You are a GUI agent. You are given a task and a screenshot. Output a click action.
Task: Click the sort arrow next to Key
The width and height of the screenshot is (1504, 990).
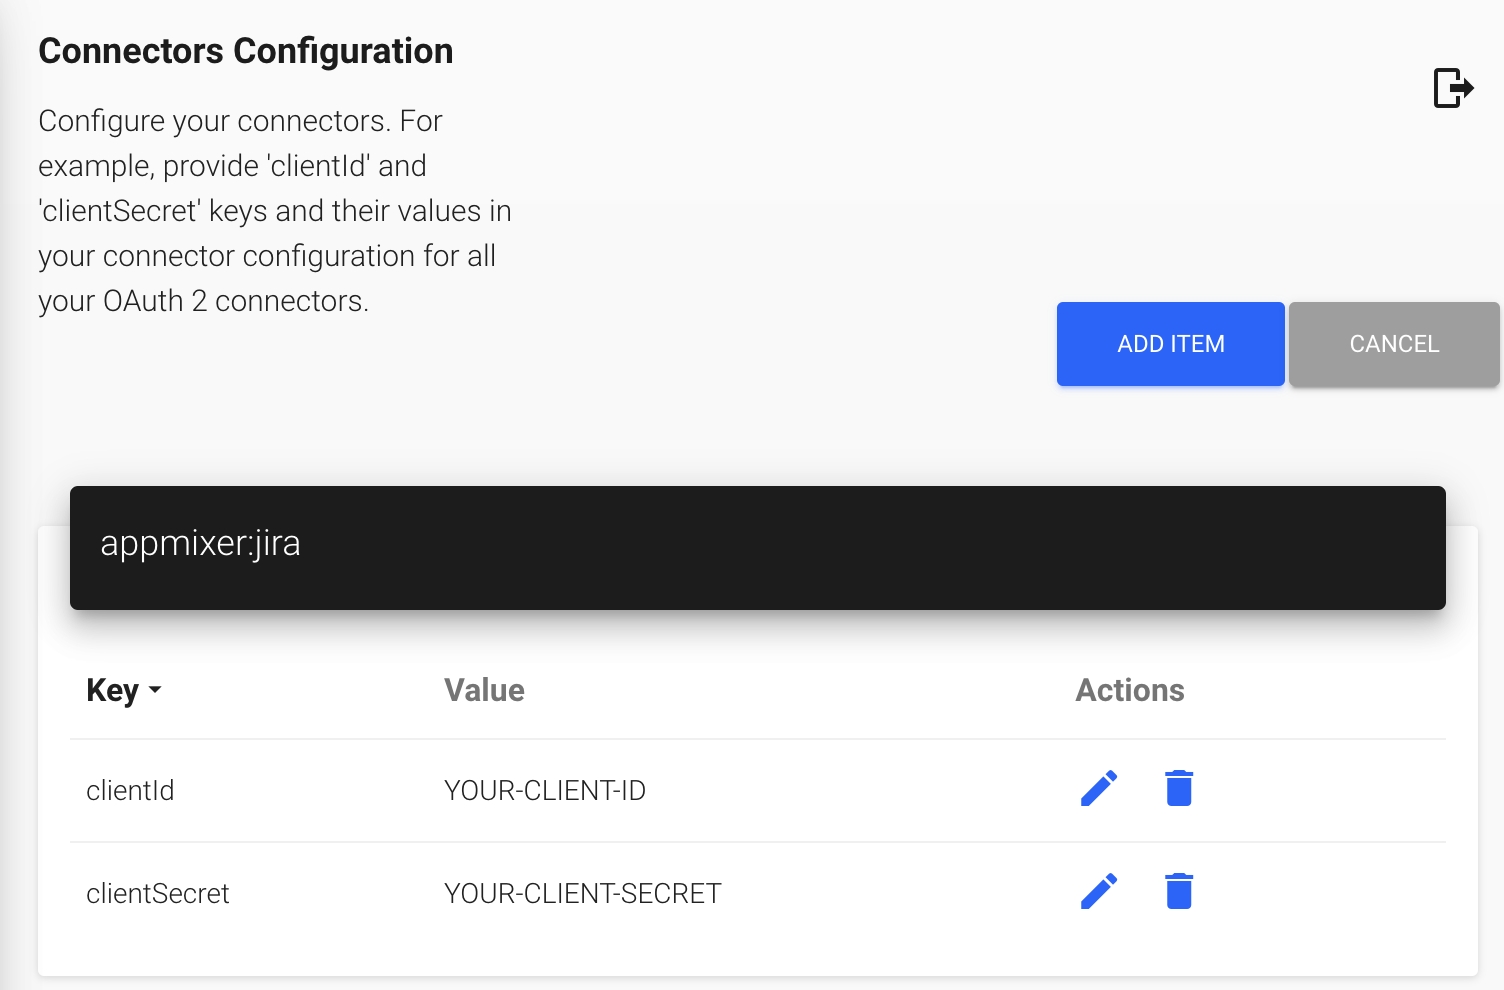pos(155,691)
